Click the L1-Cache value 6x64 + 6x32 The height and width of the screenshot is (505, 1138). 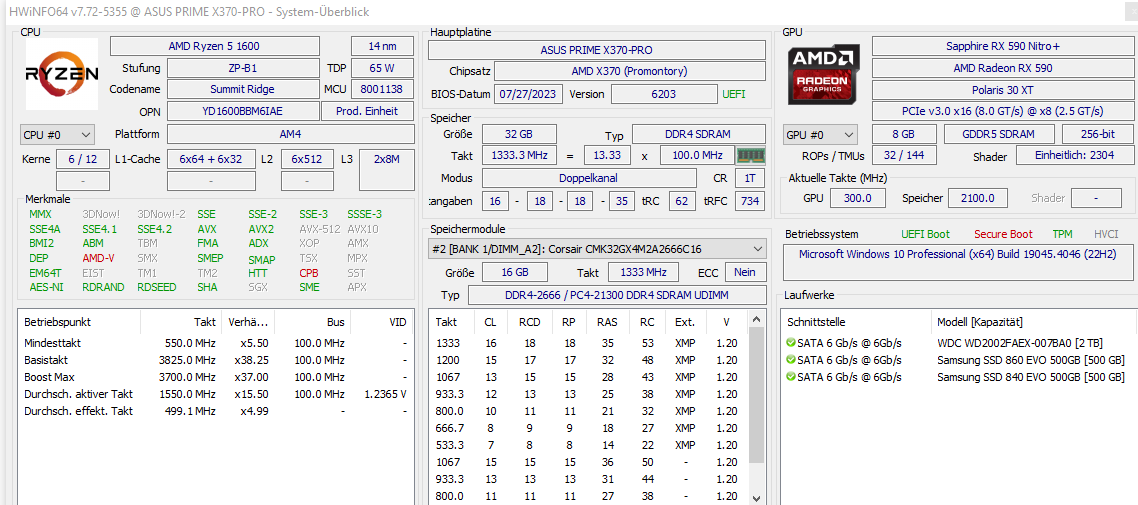211,159
